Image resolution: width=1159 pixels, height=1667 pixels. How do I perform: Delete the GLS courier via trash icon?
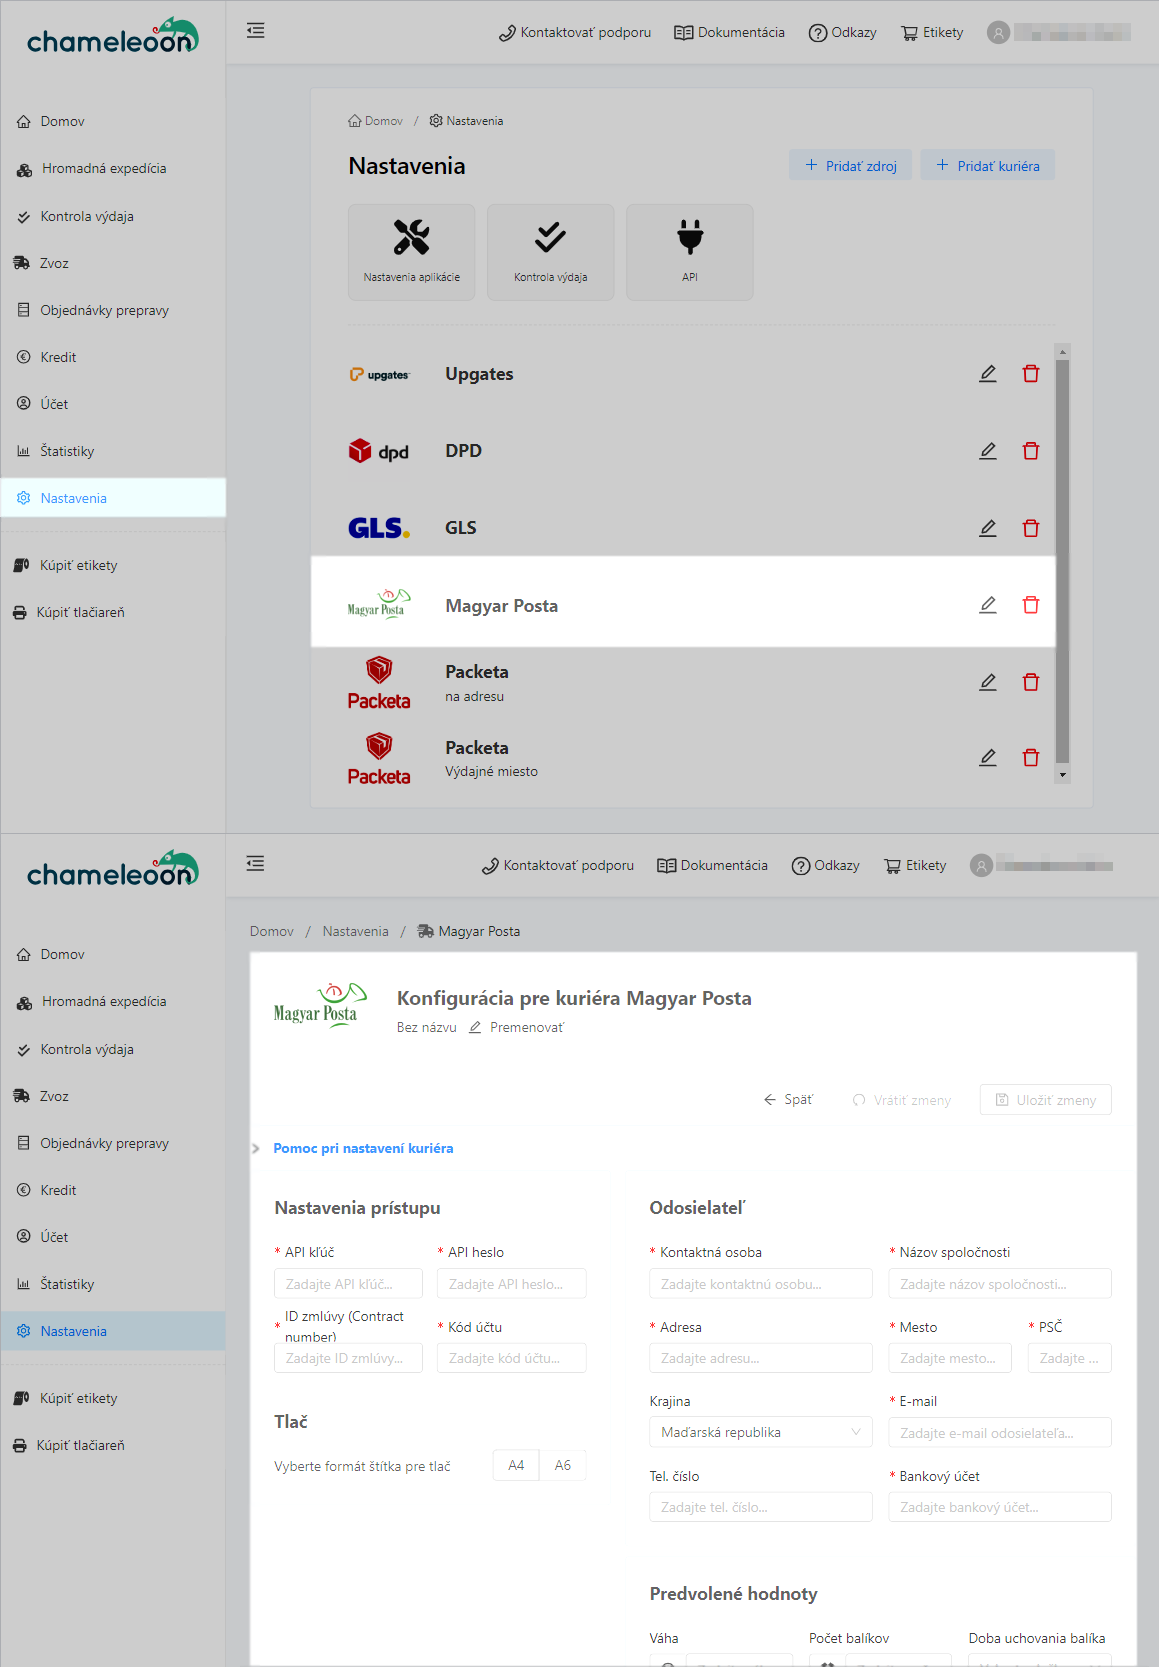coord(1030,528)
